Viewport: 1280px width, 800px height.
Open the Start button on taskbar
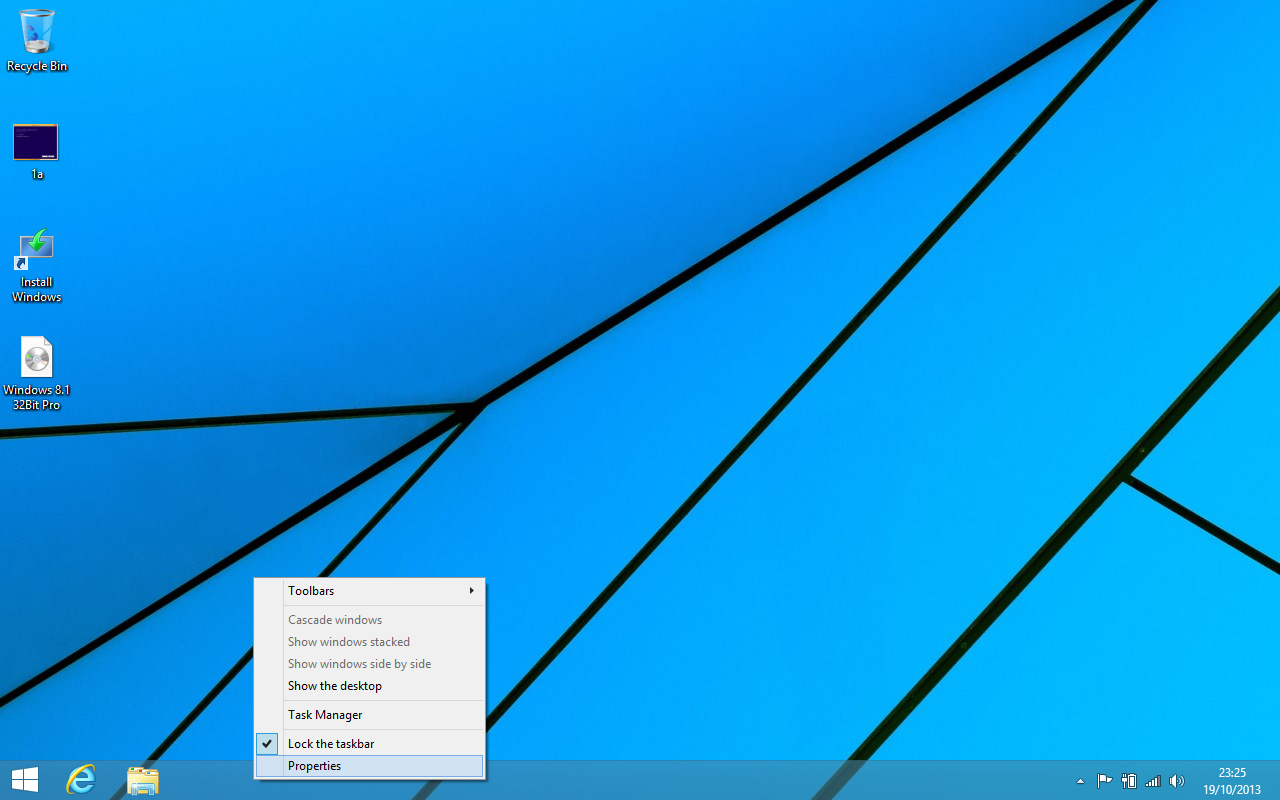click(25, 780)
